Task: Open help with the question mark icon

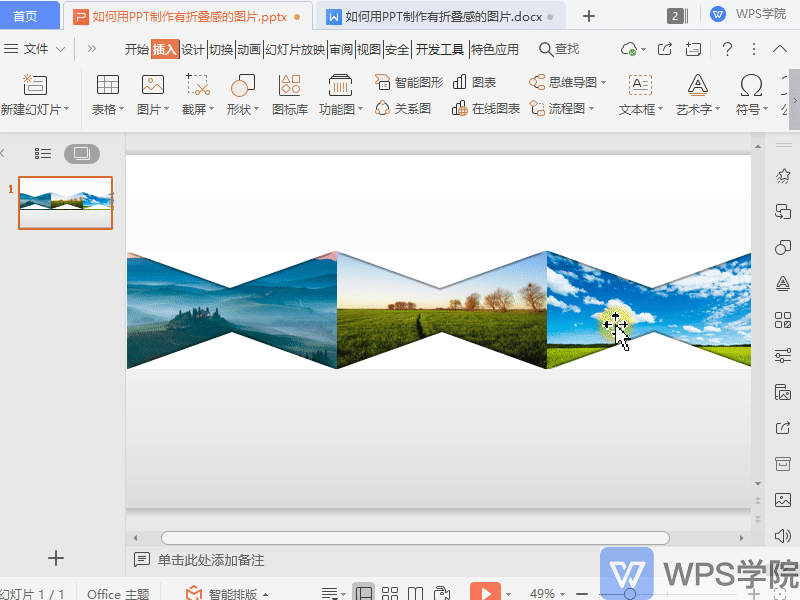Action: click(x=728, y=49)
